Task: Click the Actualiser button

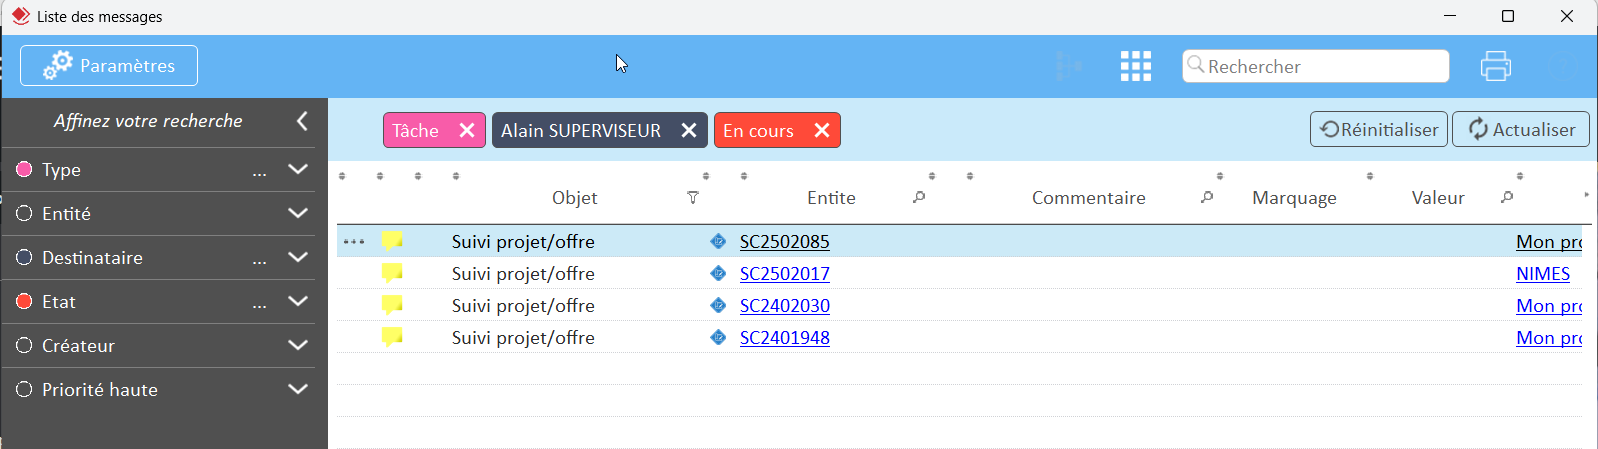Action: click(x=1521, y=129)
